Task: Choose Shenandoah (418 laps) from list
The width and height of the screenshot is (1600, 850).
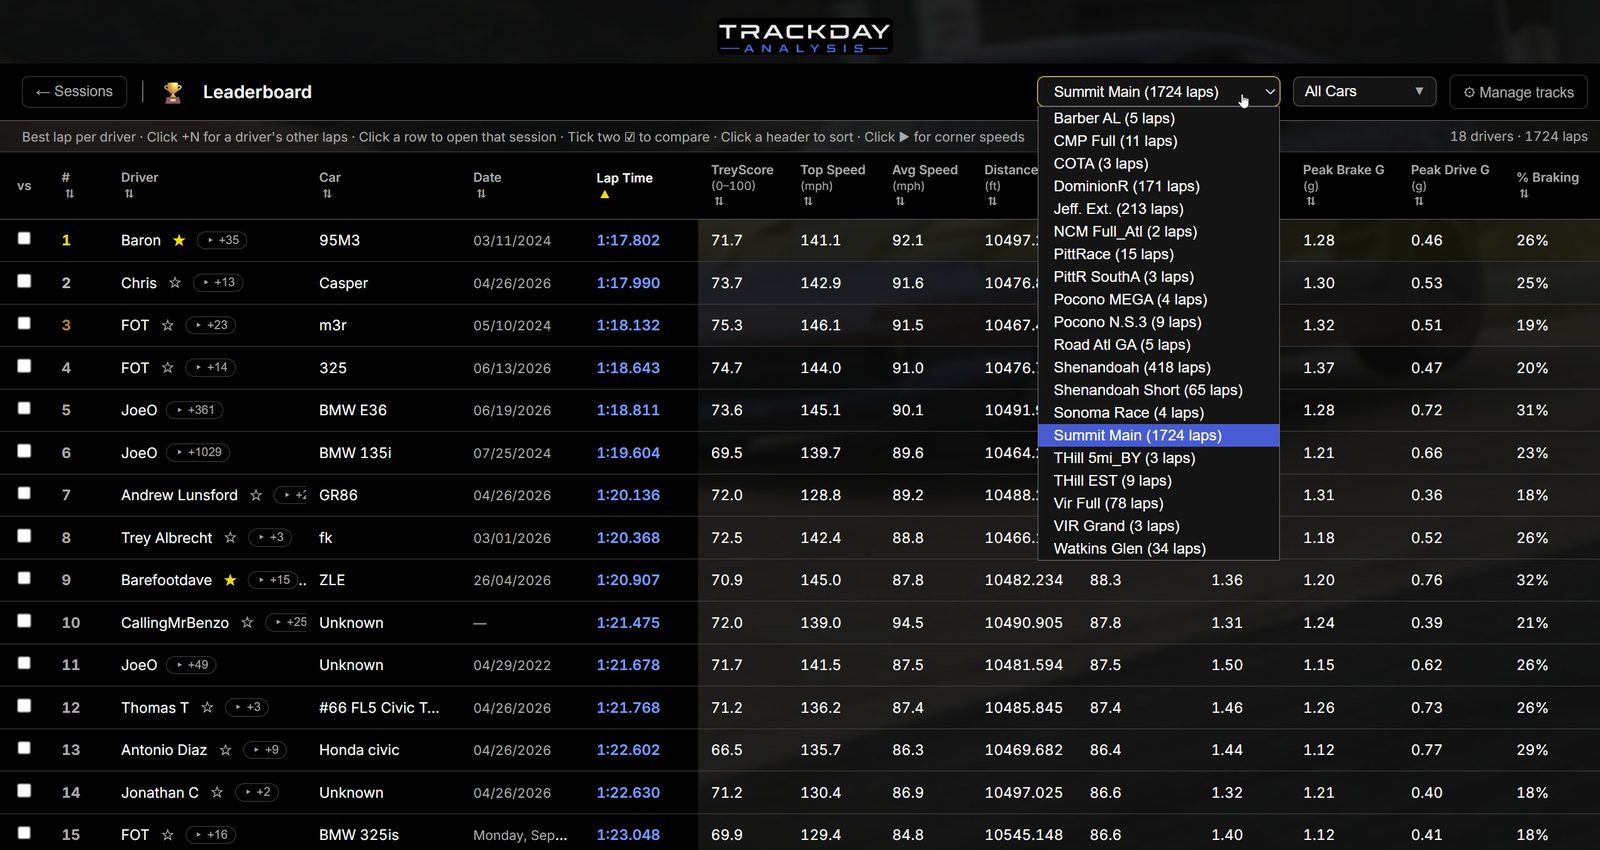Action: pyautogui.click(x=1158, y=368)
